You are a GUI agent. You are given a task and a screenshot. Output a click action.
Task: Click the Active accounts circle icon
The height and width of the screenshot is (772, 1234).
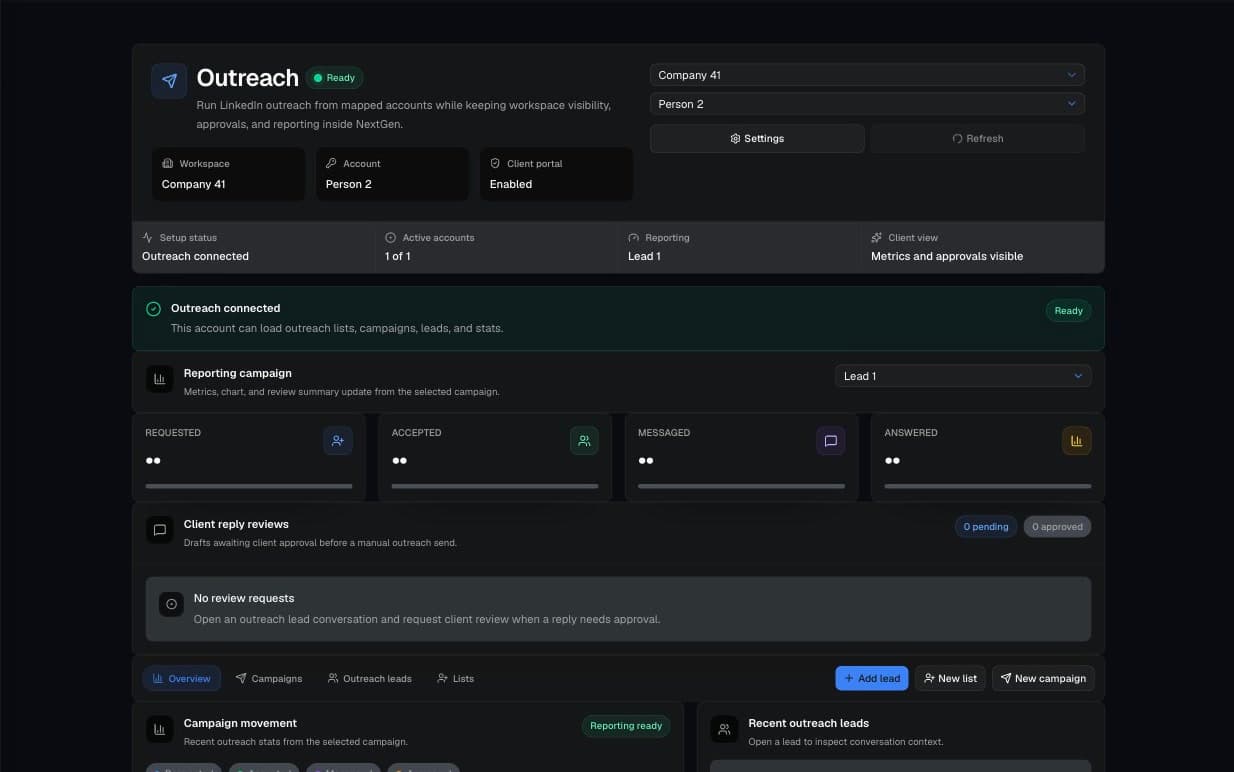[391, 238]
